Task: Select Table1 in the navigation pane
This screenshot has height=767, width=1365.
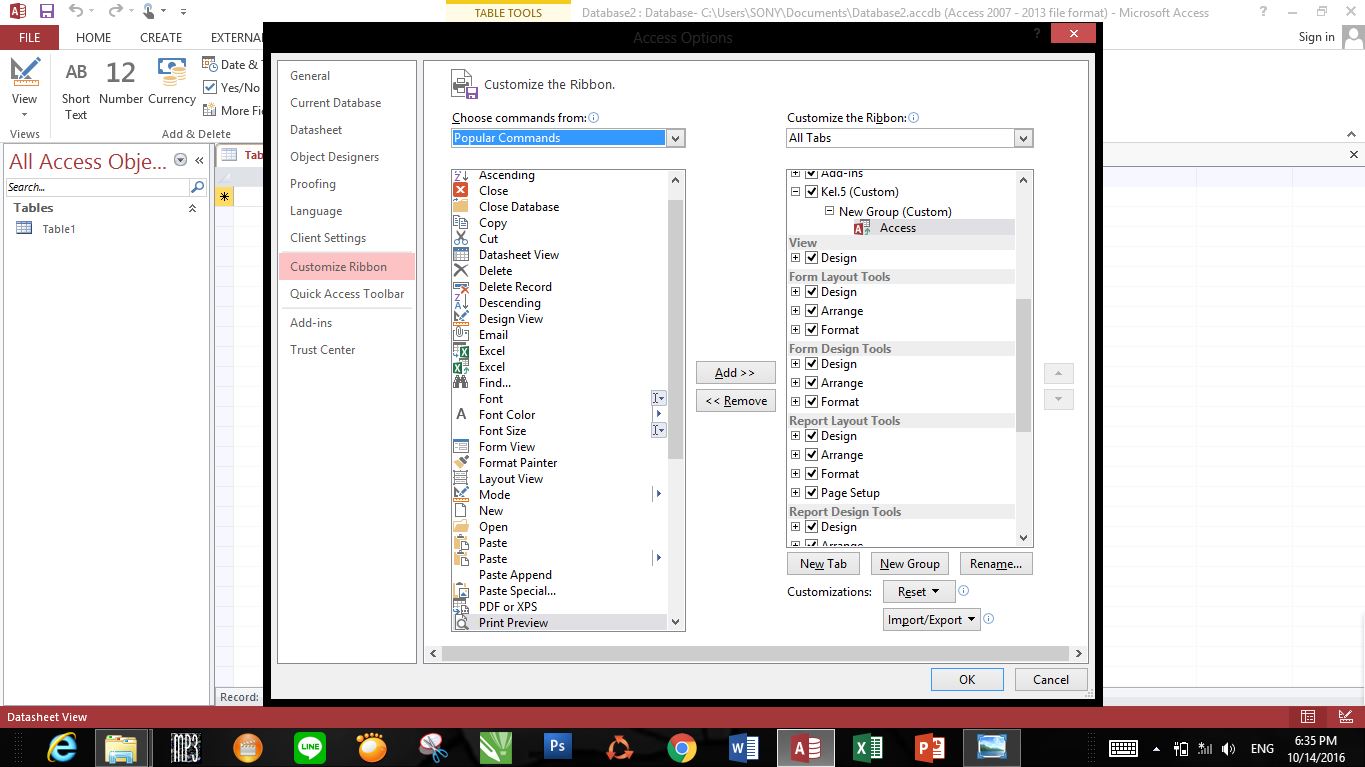Action: click(59, 229)
